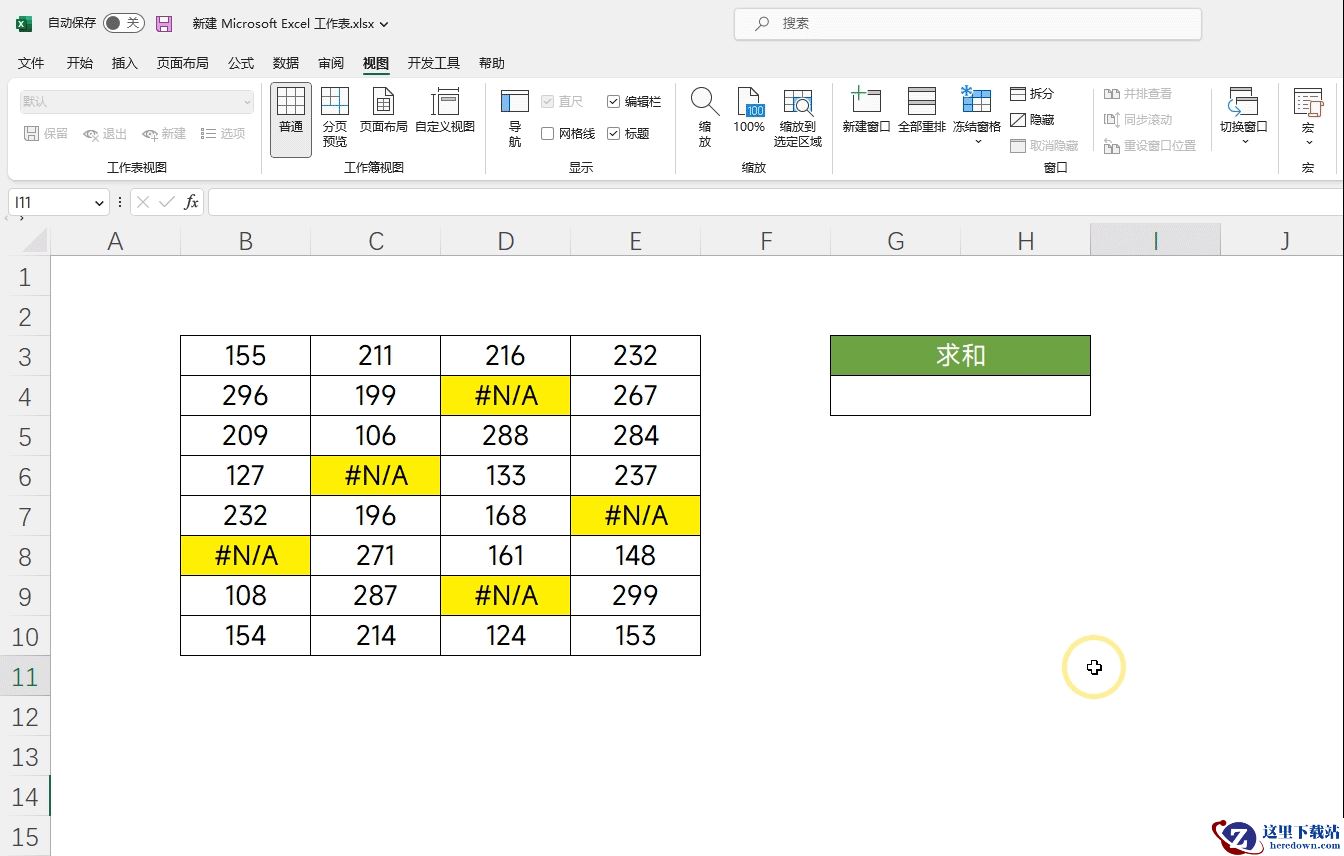Open the 文件 (File) menu

coord(31,63)
